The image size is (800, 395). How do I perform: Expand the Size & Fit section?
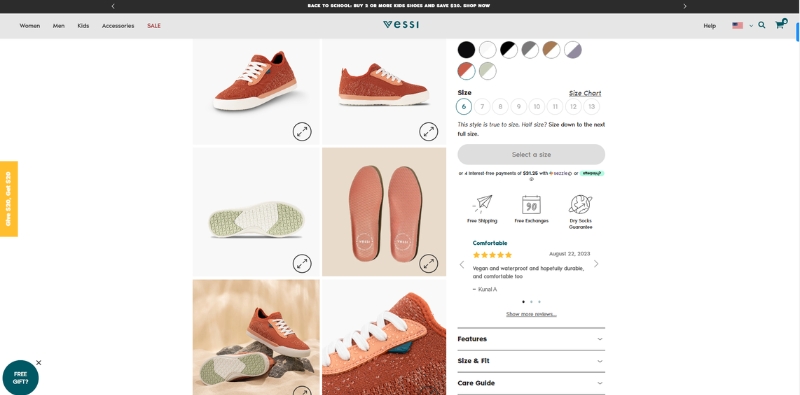tap(531, 361)
